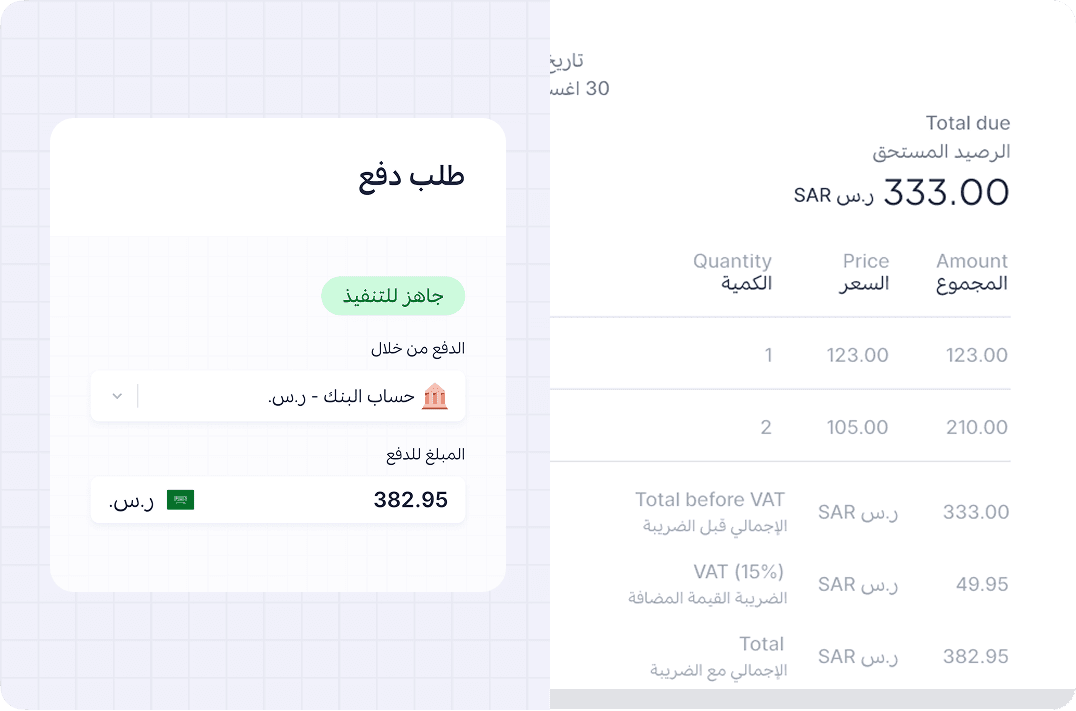Open the bank account dropdown حساب البنك
Viewport: 1076px width, 711px height.
click(278, 395)
